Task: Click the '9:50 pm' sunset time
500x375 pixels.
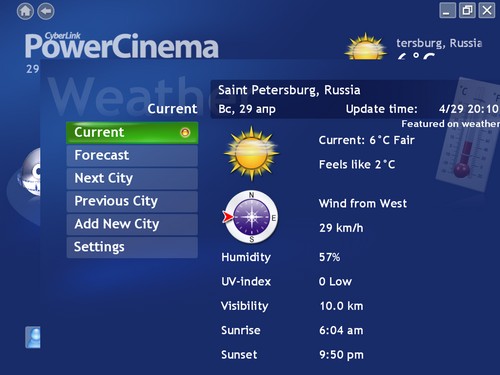Action: [x=341, y=355]
